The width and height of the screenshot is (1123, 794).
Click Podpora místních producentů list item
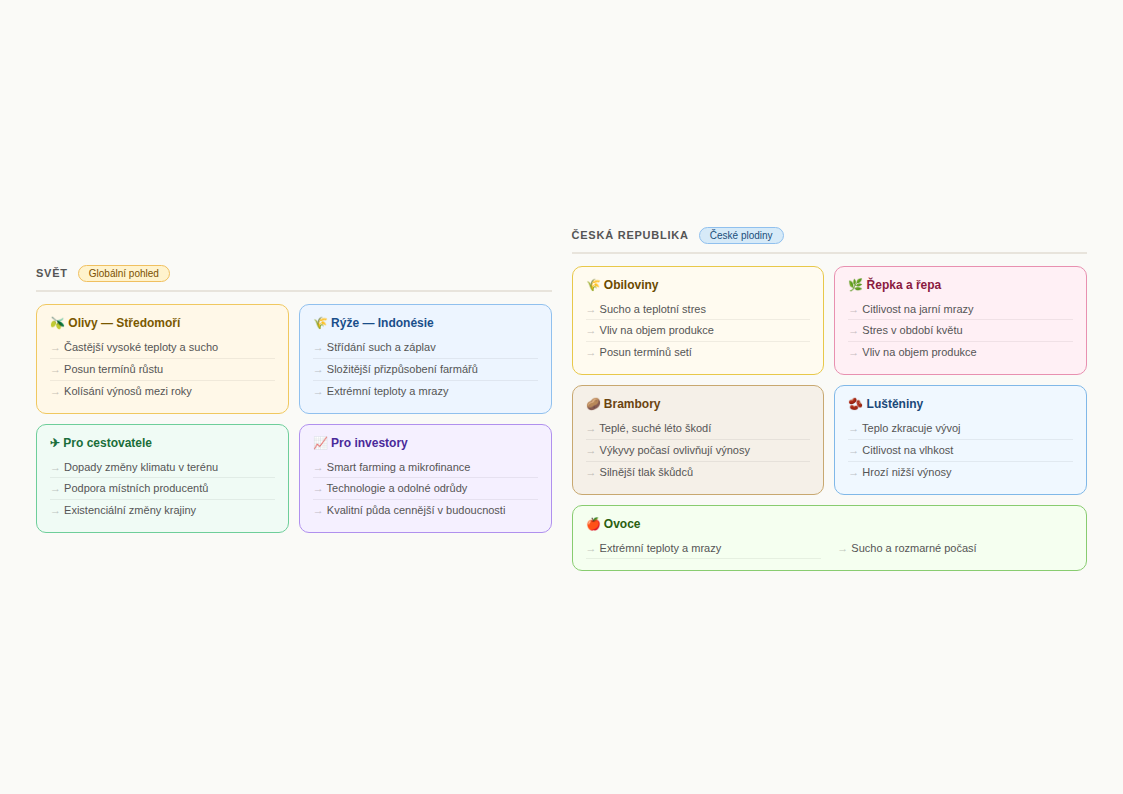(136, 488)
